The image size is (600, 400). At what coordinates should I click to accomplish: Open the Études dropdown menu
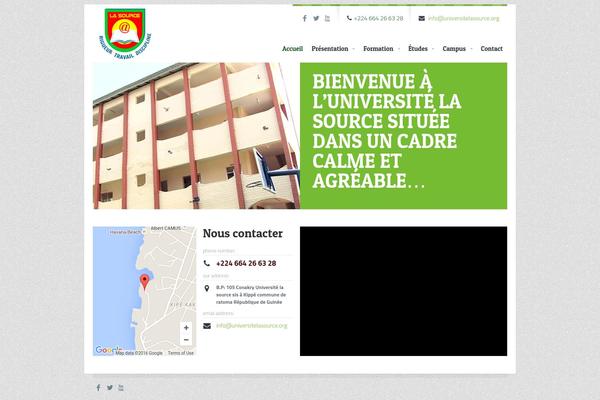tap(419, 48)
